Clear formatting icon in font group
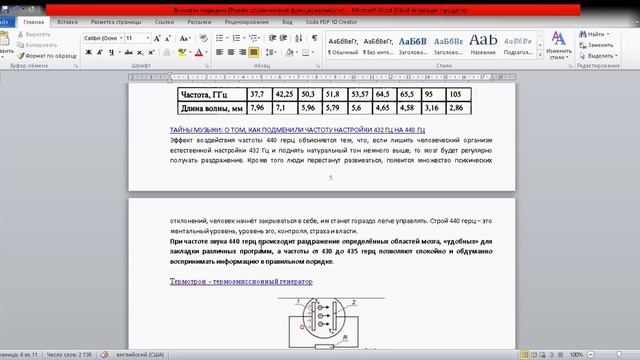This screenshot has height=360, width=640. (203, 38)
